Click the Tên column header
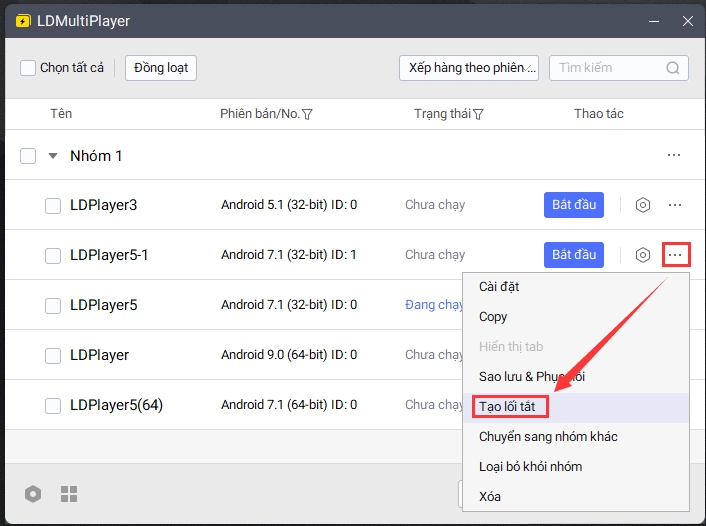Screen dimensions: 706x526 (x=61, y=113)
